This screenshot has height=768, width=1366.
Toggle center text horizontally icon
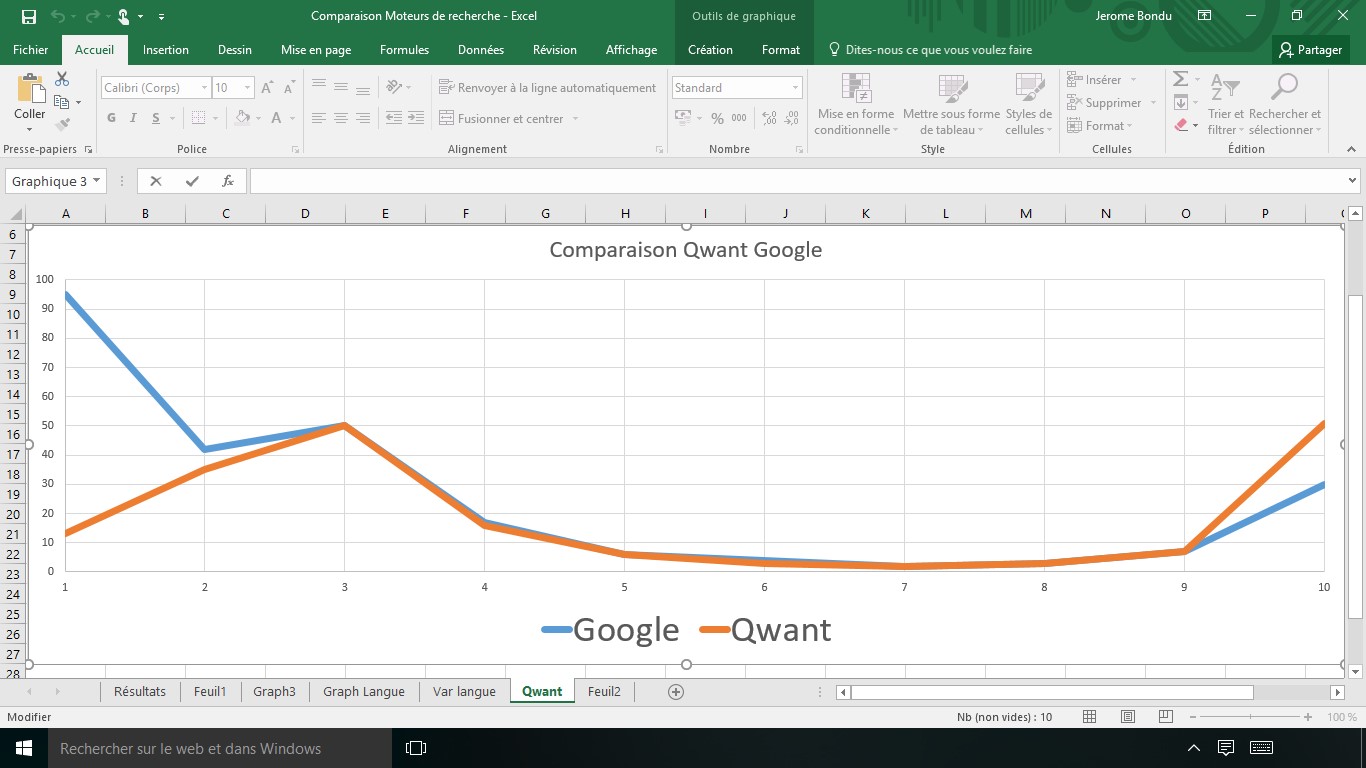pos(341,118)
